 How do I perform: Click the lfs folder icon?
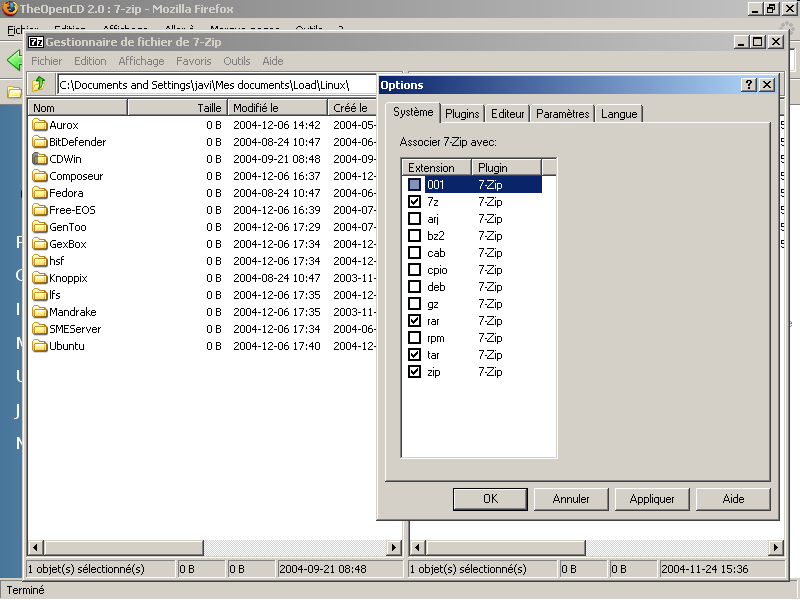point(39,295)
